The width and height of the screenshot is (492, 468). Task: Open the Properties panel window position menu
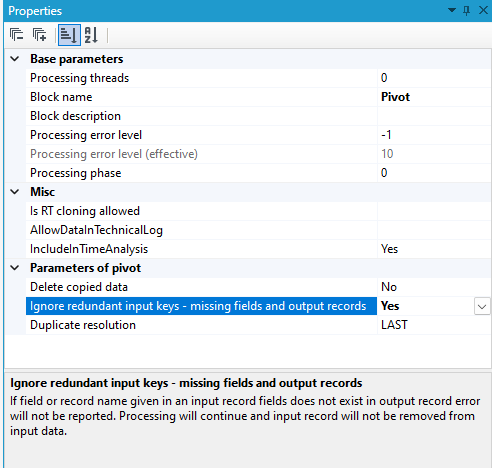[452, 10]
